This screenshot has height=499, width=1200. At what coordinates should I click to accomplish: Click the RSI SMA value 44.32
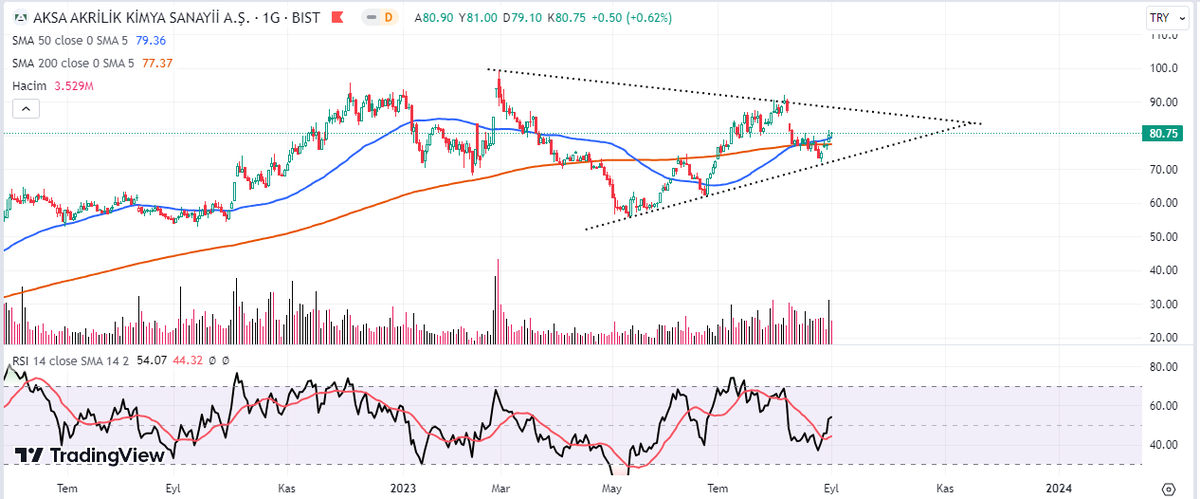[190, 359]
